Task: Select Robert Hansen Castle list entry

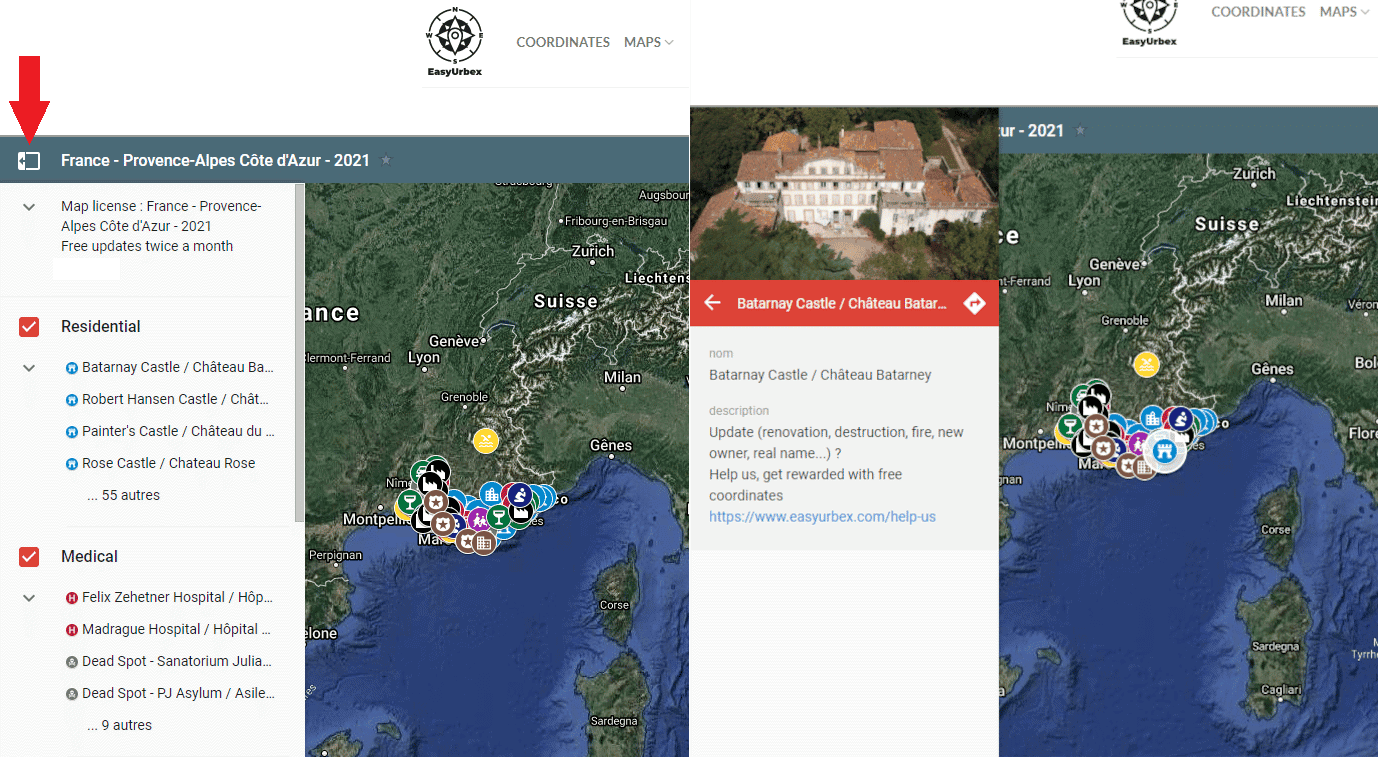Action: pyautogui.click(x=175, y=399)
